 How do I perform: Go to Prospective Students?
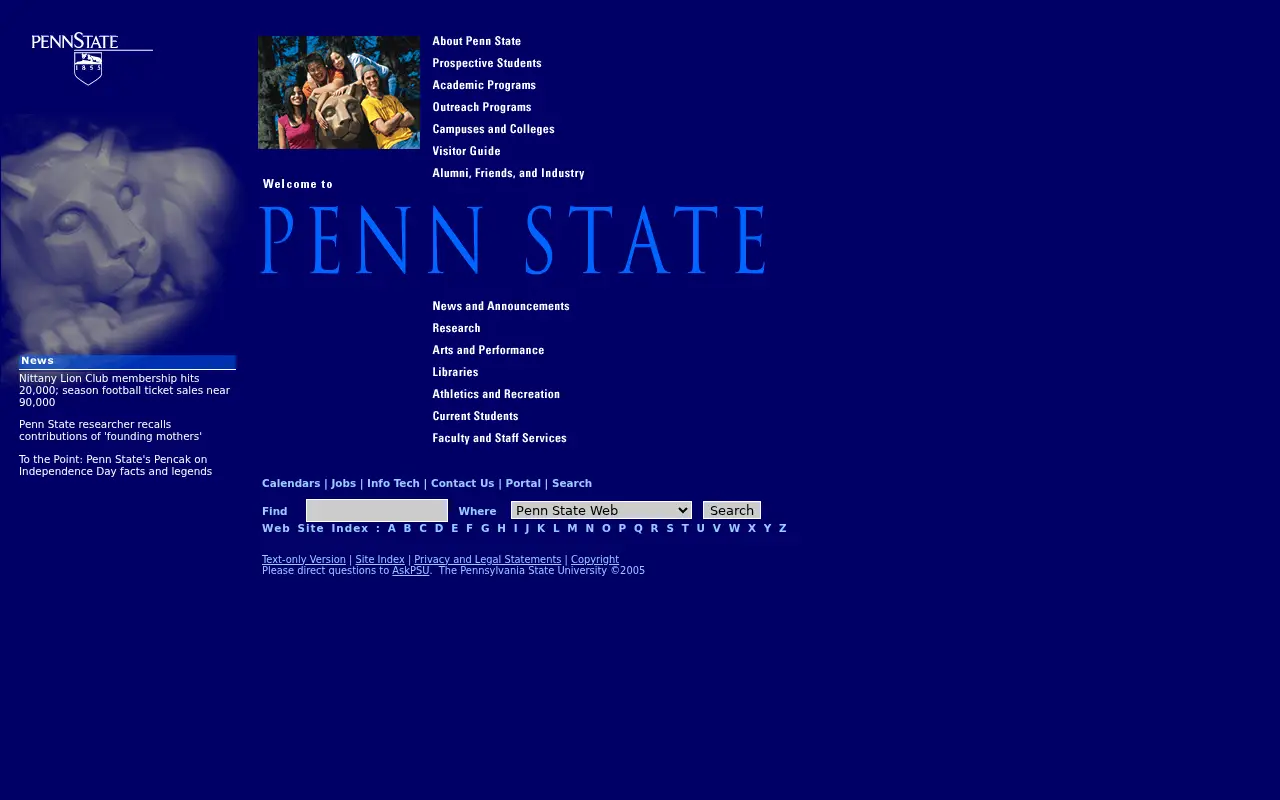(487, 63)
